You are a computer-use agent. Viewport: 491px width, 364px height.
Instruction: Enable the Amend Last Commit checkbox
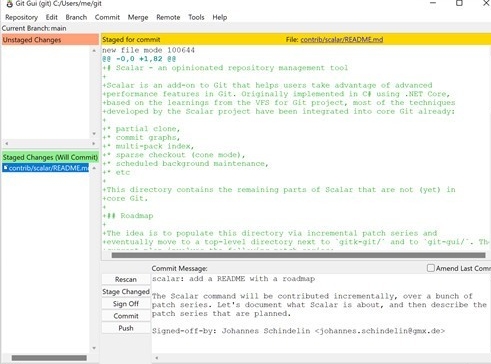coord(431,268)
